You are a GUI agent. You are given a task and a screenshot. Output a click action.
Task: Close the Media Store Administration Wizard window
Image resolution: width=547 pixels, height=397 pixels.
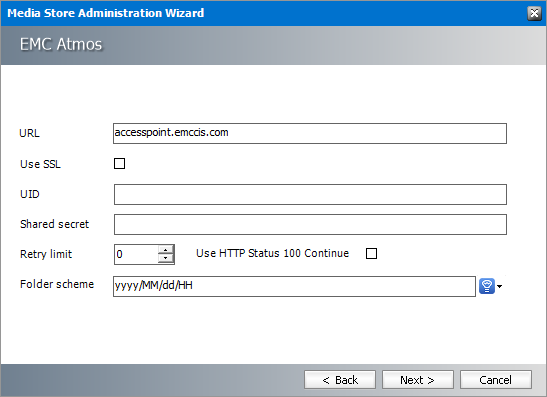[x=534, y=13]
